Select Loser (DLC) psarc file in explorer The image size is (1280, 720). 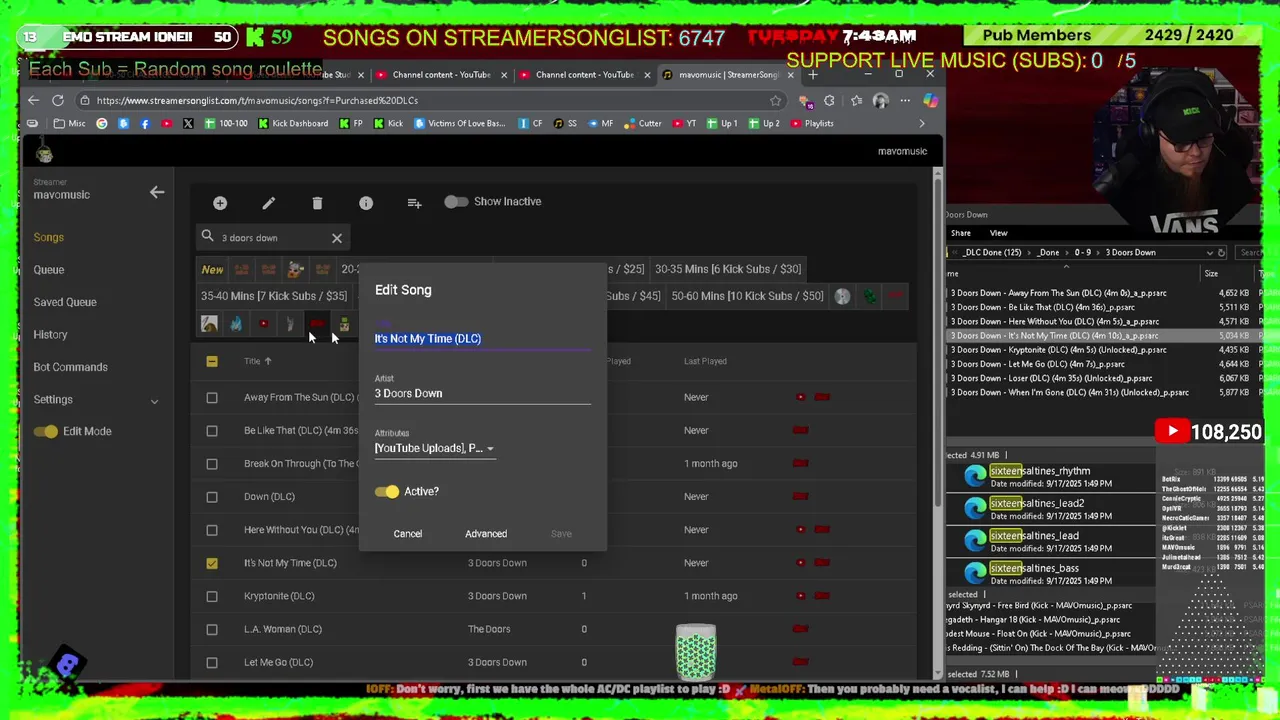click(1051, 379)
